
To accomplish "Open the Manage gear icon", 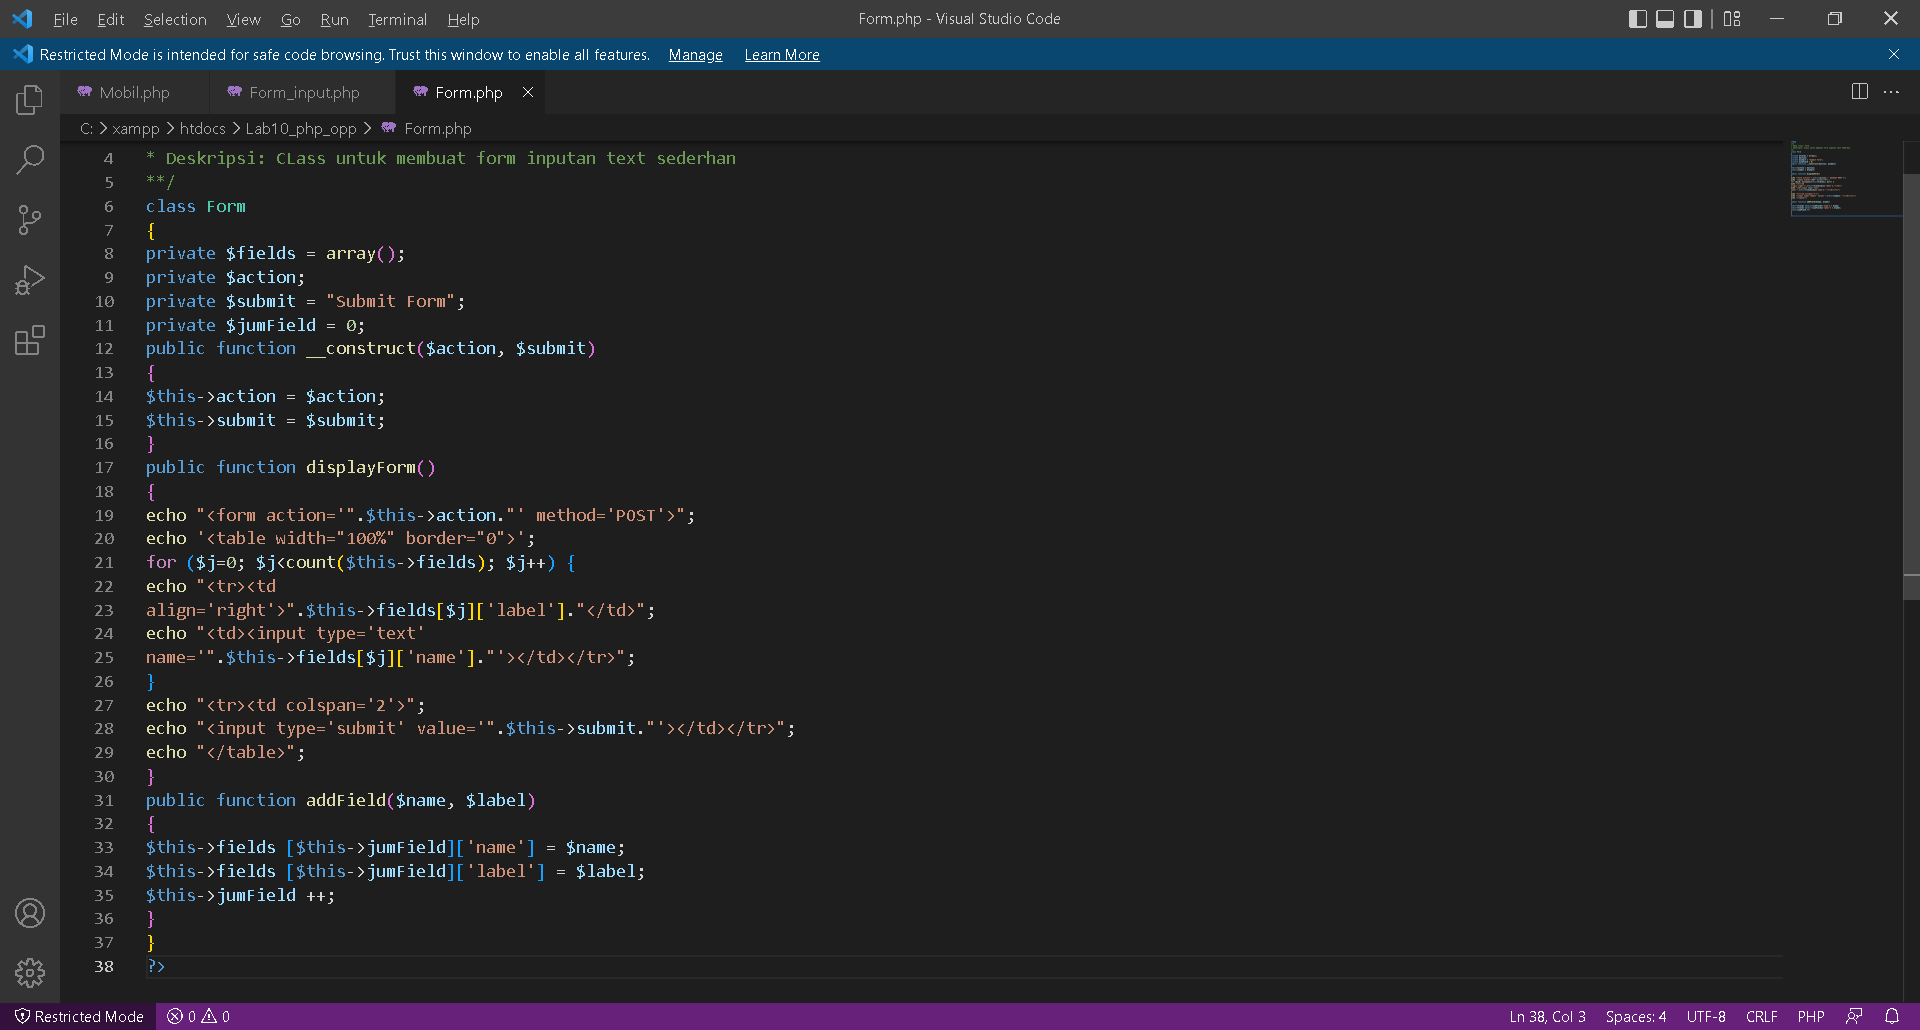I will pyautogui.click(x=29, y=972).
